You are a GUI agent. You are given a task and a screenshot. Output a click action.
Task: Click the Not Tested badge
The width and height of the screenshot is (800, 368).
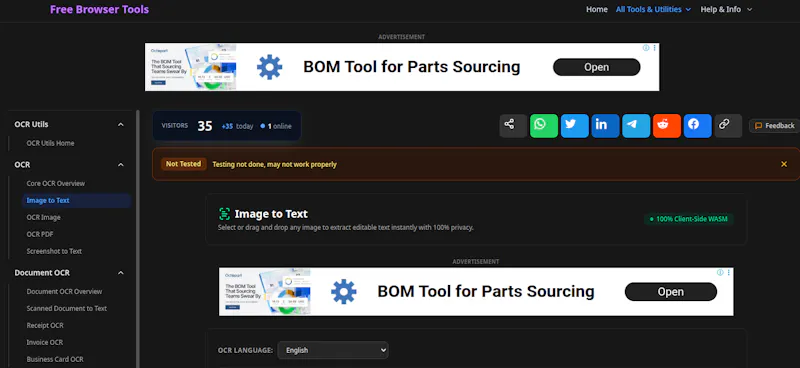[184, 164]
